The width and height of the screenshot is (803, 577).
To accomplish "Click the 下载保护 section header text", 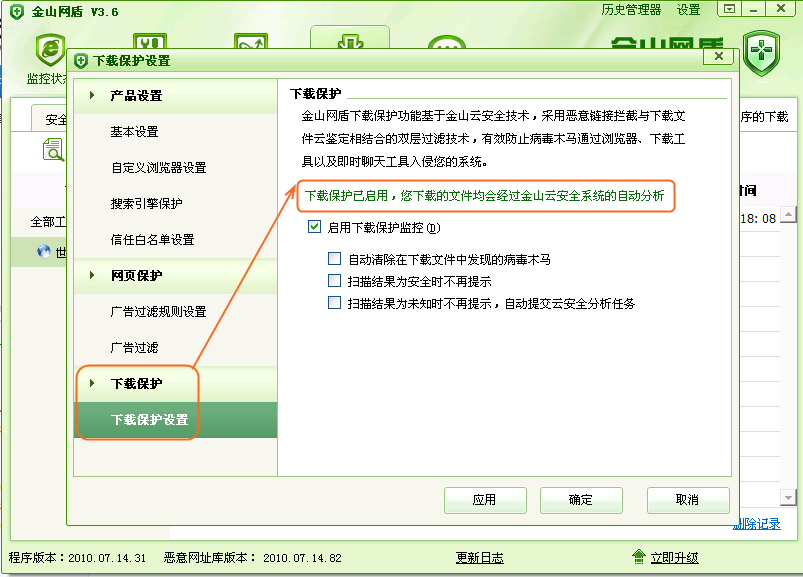I will [136, 383].
